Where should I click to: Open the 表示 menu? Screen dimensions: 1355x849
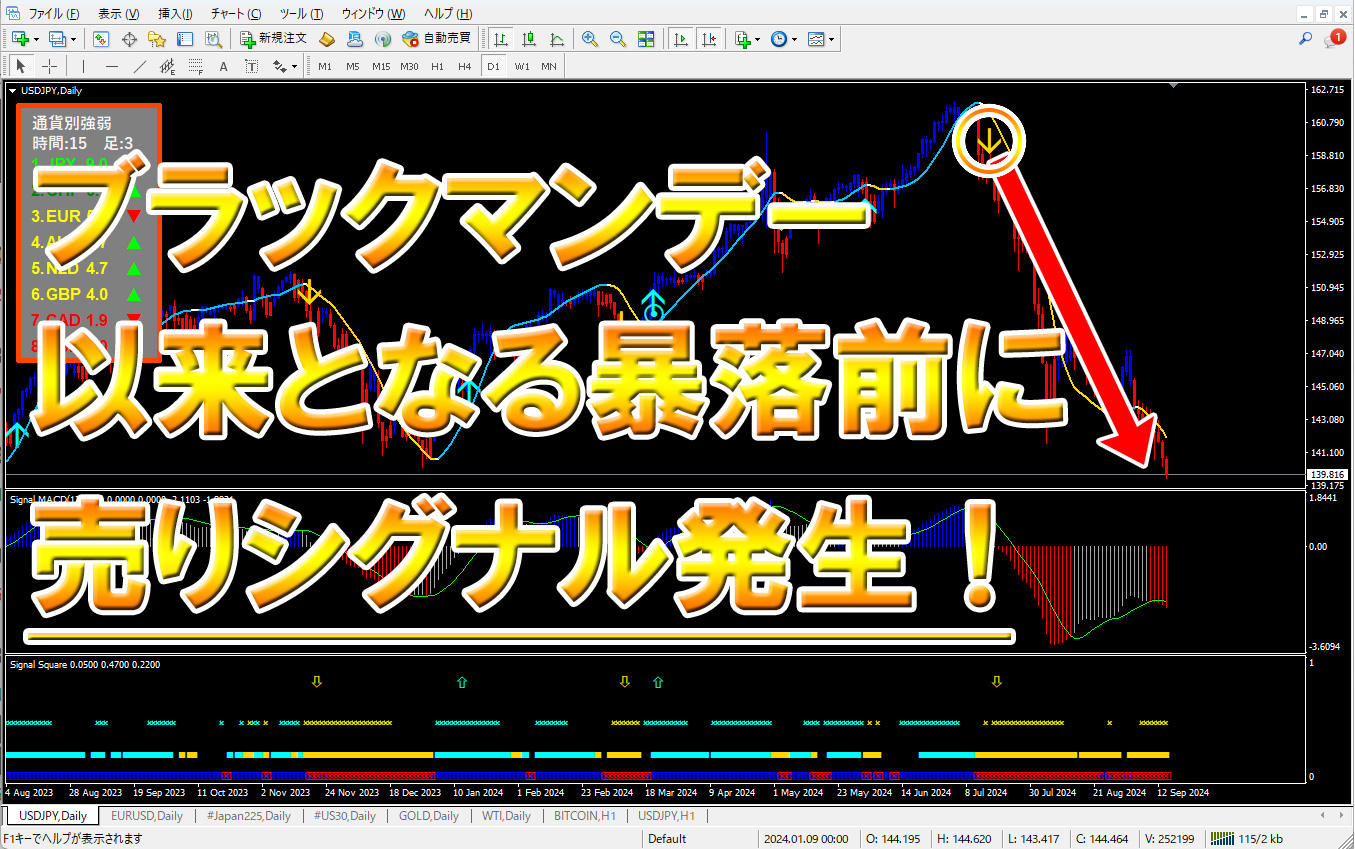120,14
